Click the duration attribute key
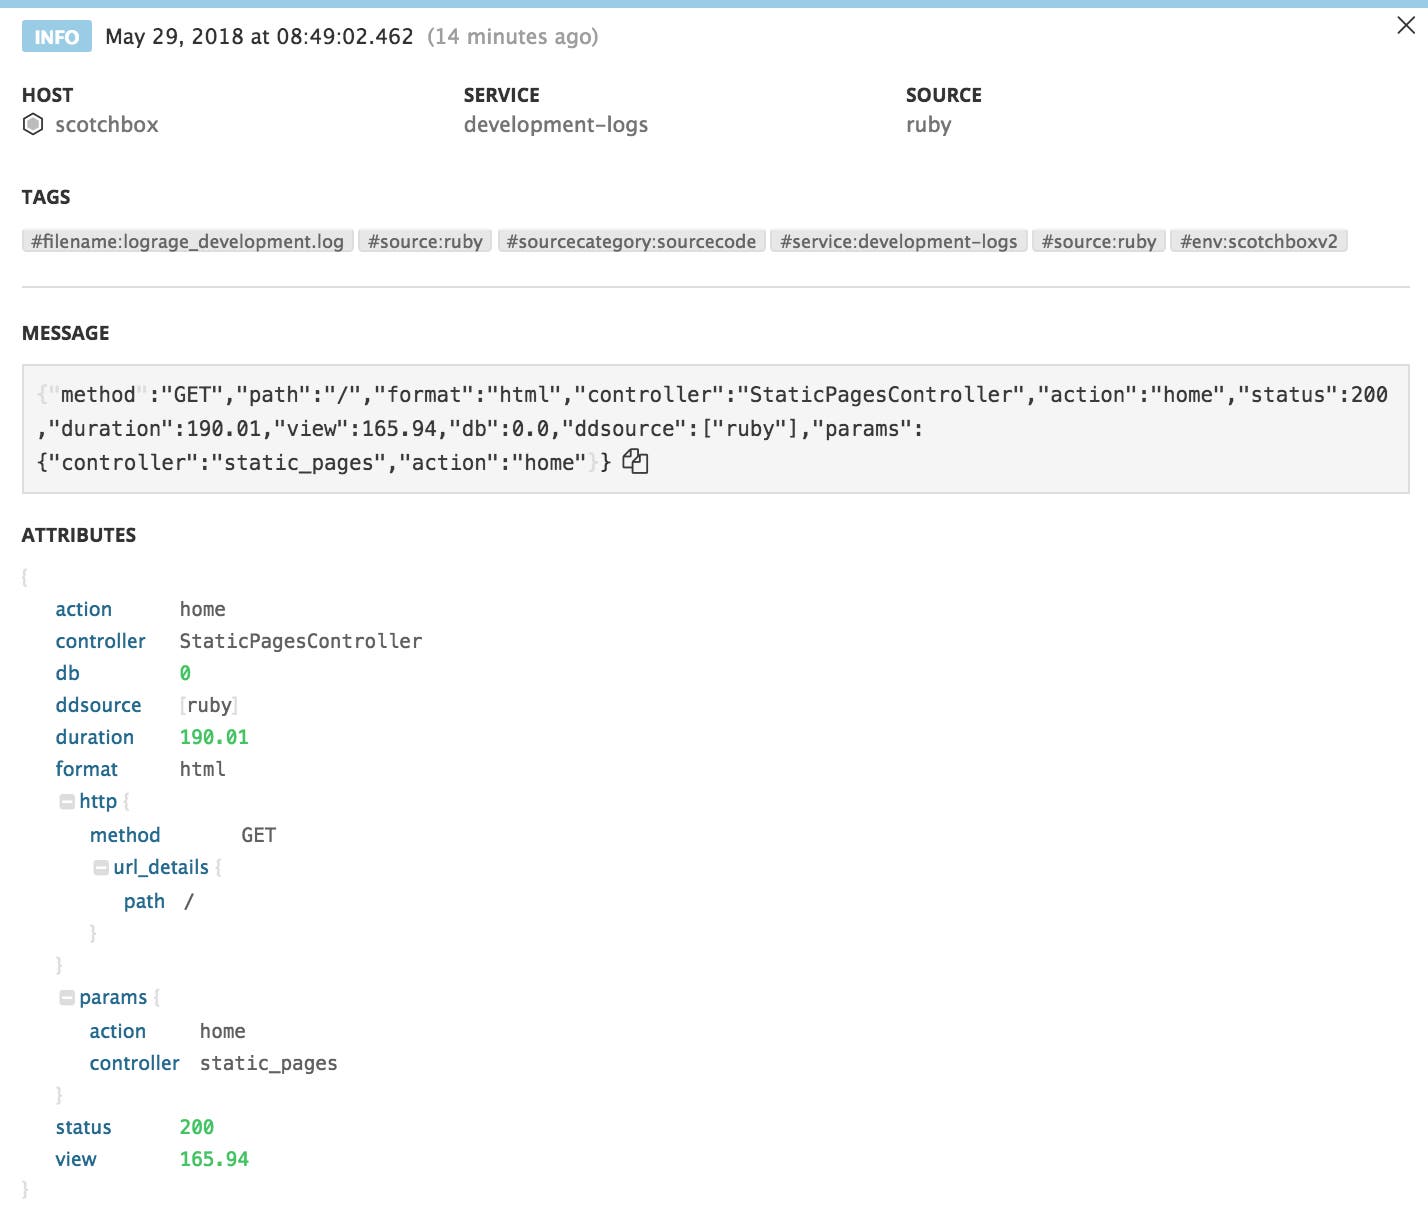 95,737
